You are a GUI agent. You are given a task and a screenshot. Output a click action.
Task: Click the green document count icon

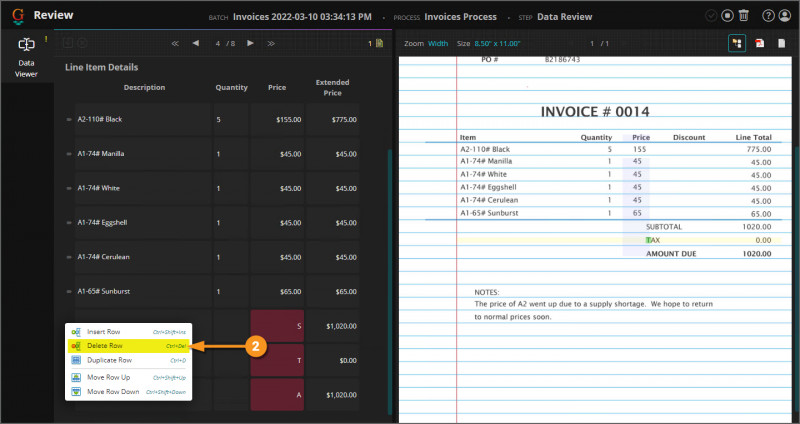(x=379, y=43)
